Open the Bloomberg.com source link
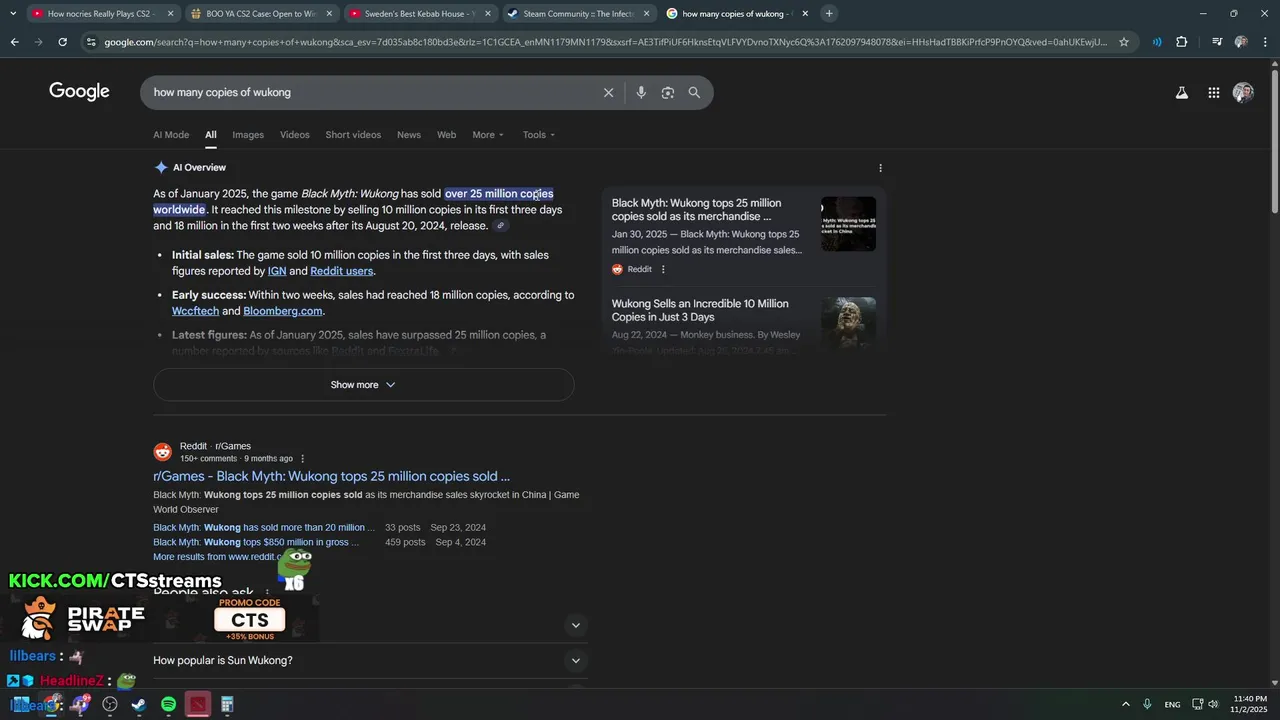The image size is (1280, 720). pyautogui.click(x=283, y=311)
